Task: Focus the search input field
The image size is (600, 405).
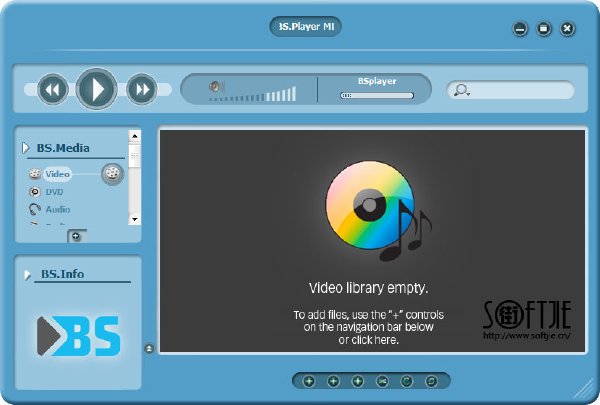Action: click(x=511, y=90)
